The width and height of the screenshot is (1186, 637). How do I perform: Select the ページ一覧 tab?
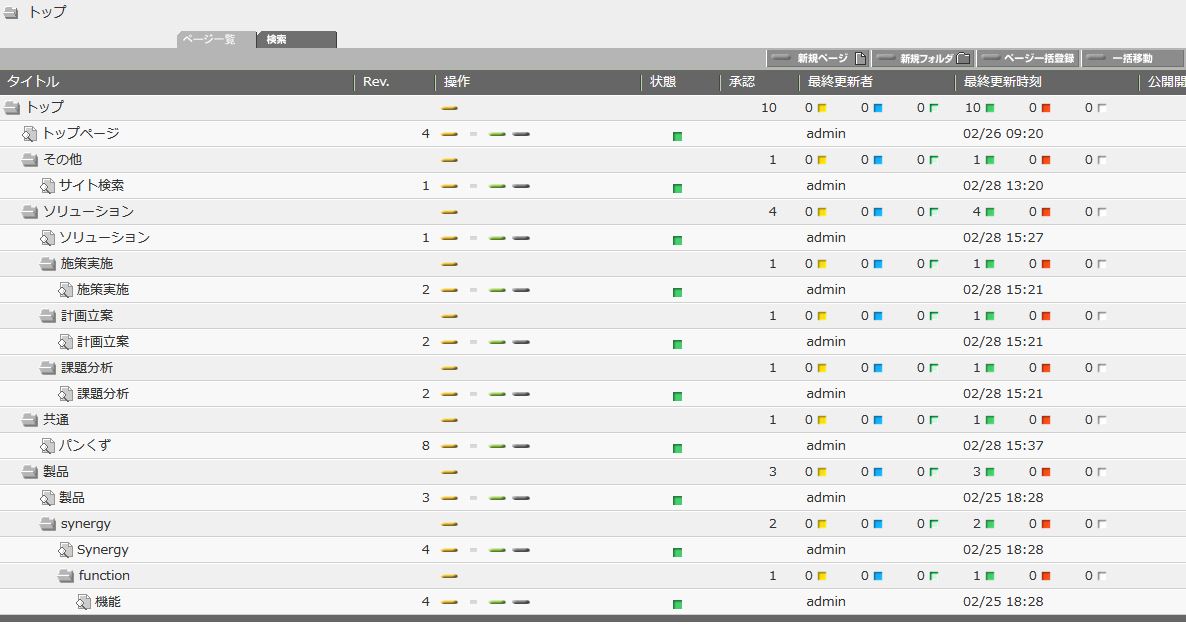coord(215,40)
